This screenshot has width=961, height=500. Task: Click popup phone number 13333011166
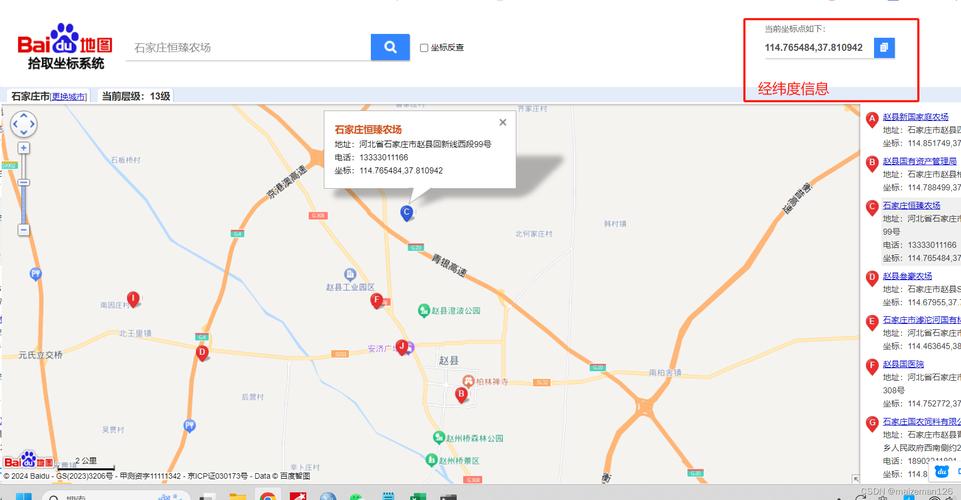tap(384, 157)
